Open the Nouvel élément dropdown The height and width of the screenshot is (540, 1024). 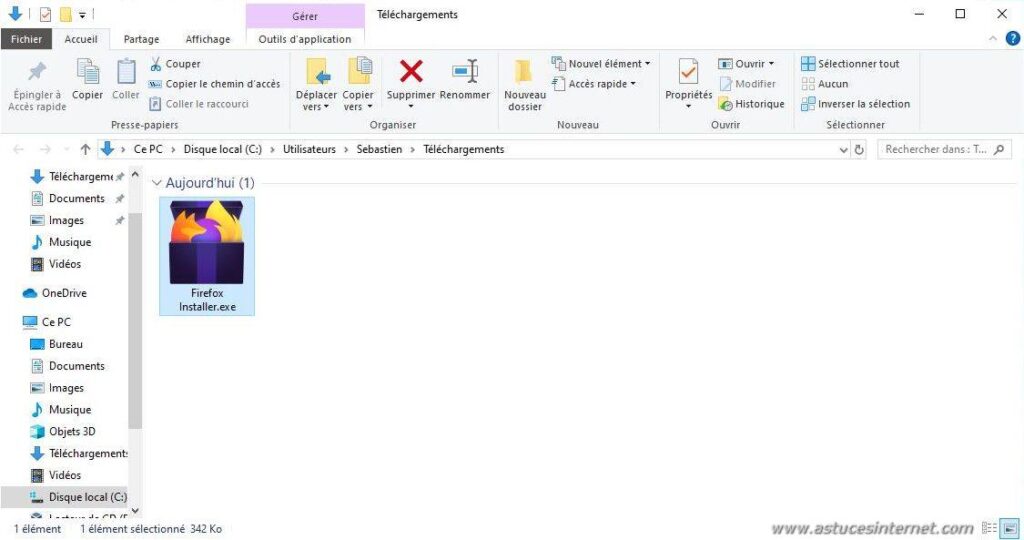[601, 64]
